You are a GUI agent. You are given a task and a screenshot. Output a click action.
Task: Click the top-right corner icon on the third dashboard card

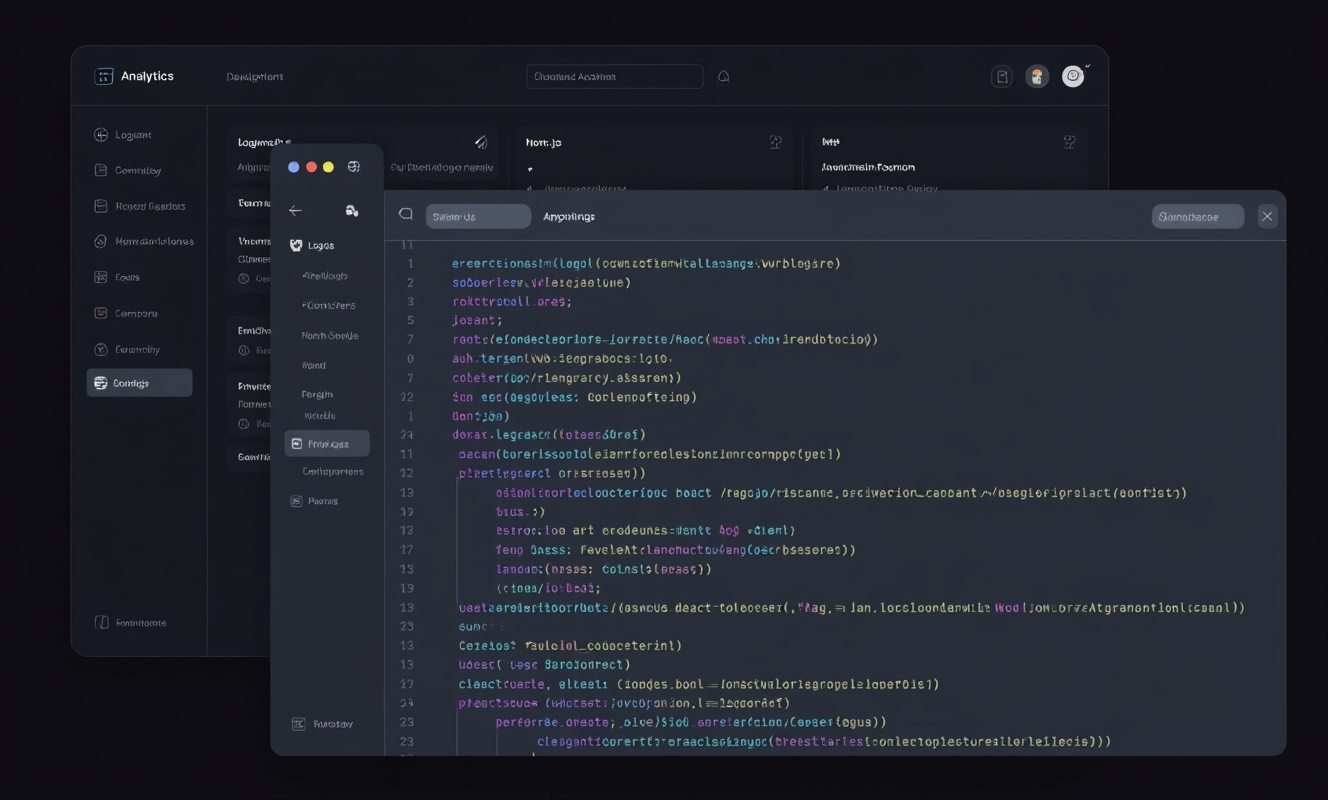[1069, 143]
